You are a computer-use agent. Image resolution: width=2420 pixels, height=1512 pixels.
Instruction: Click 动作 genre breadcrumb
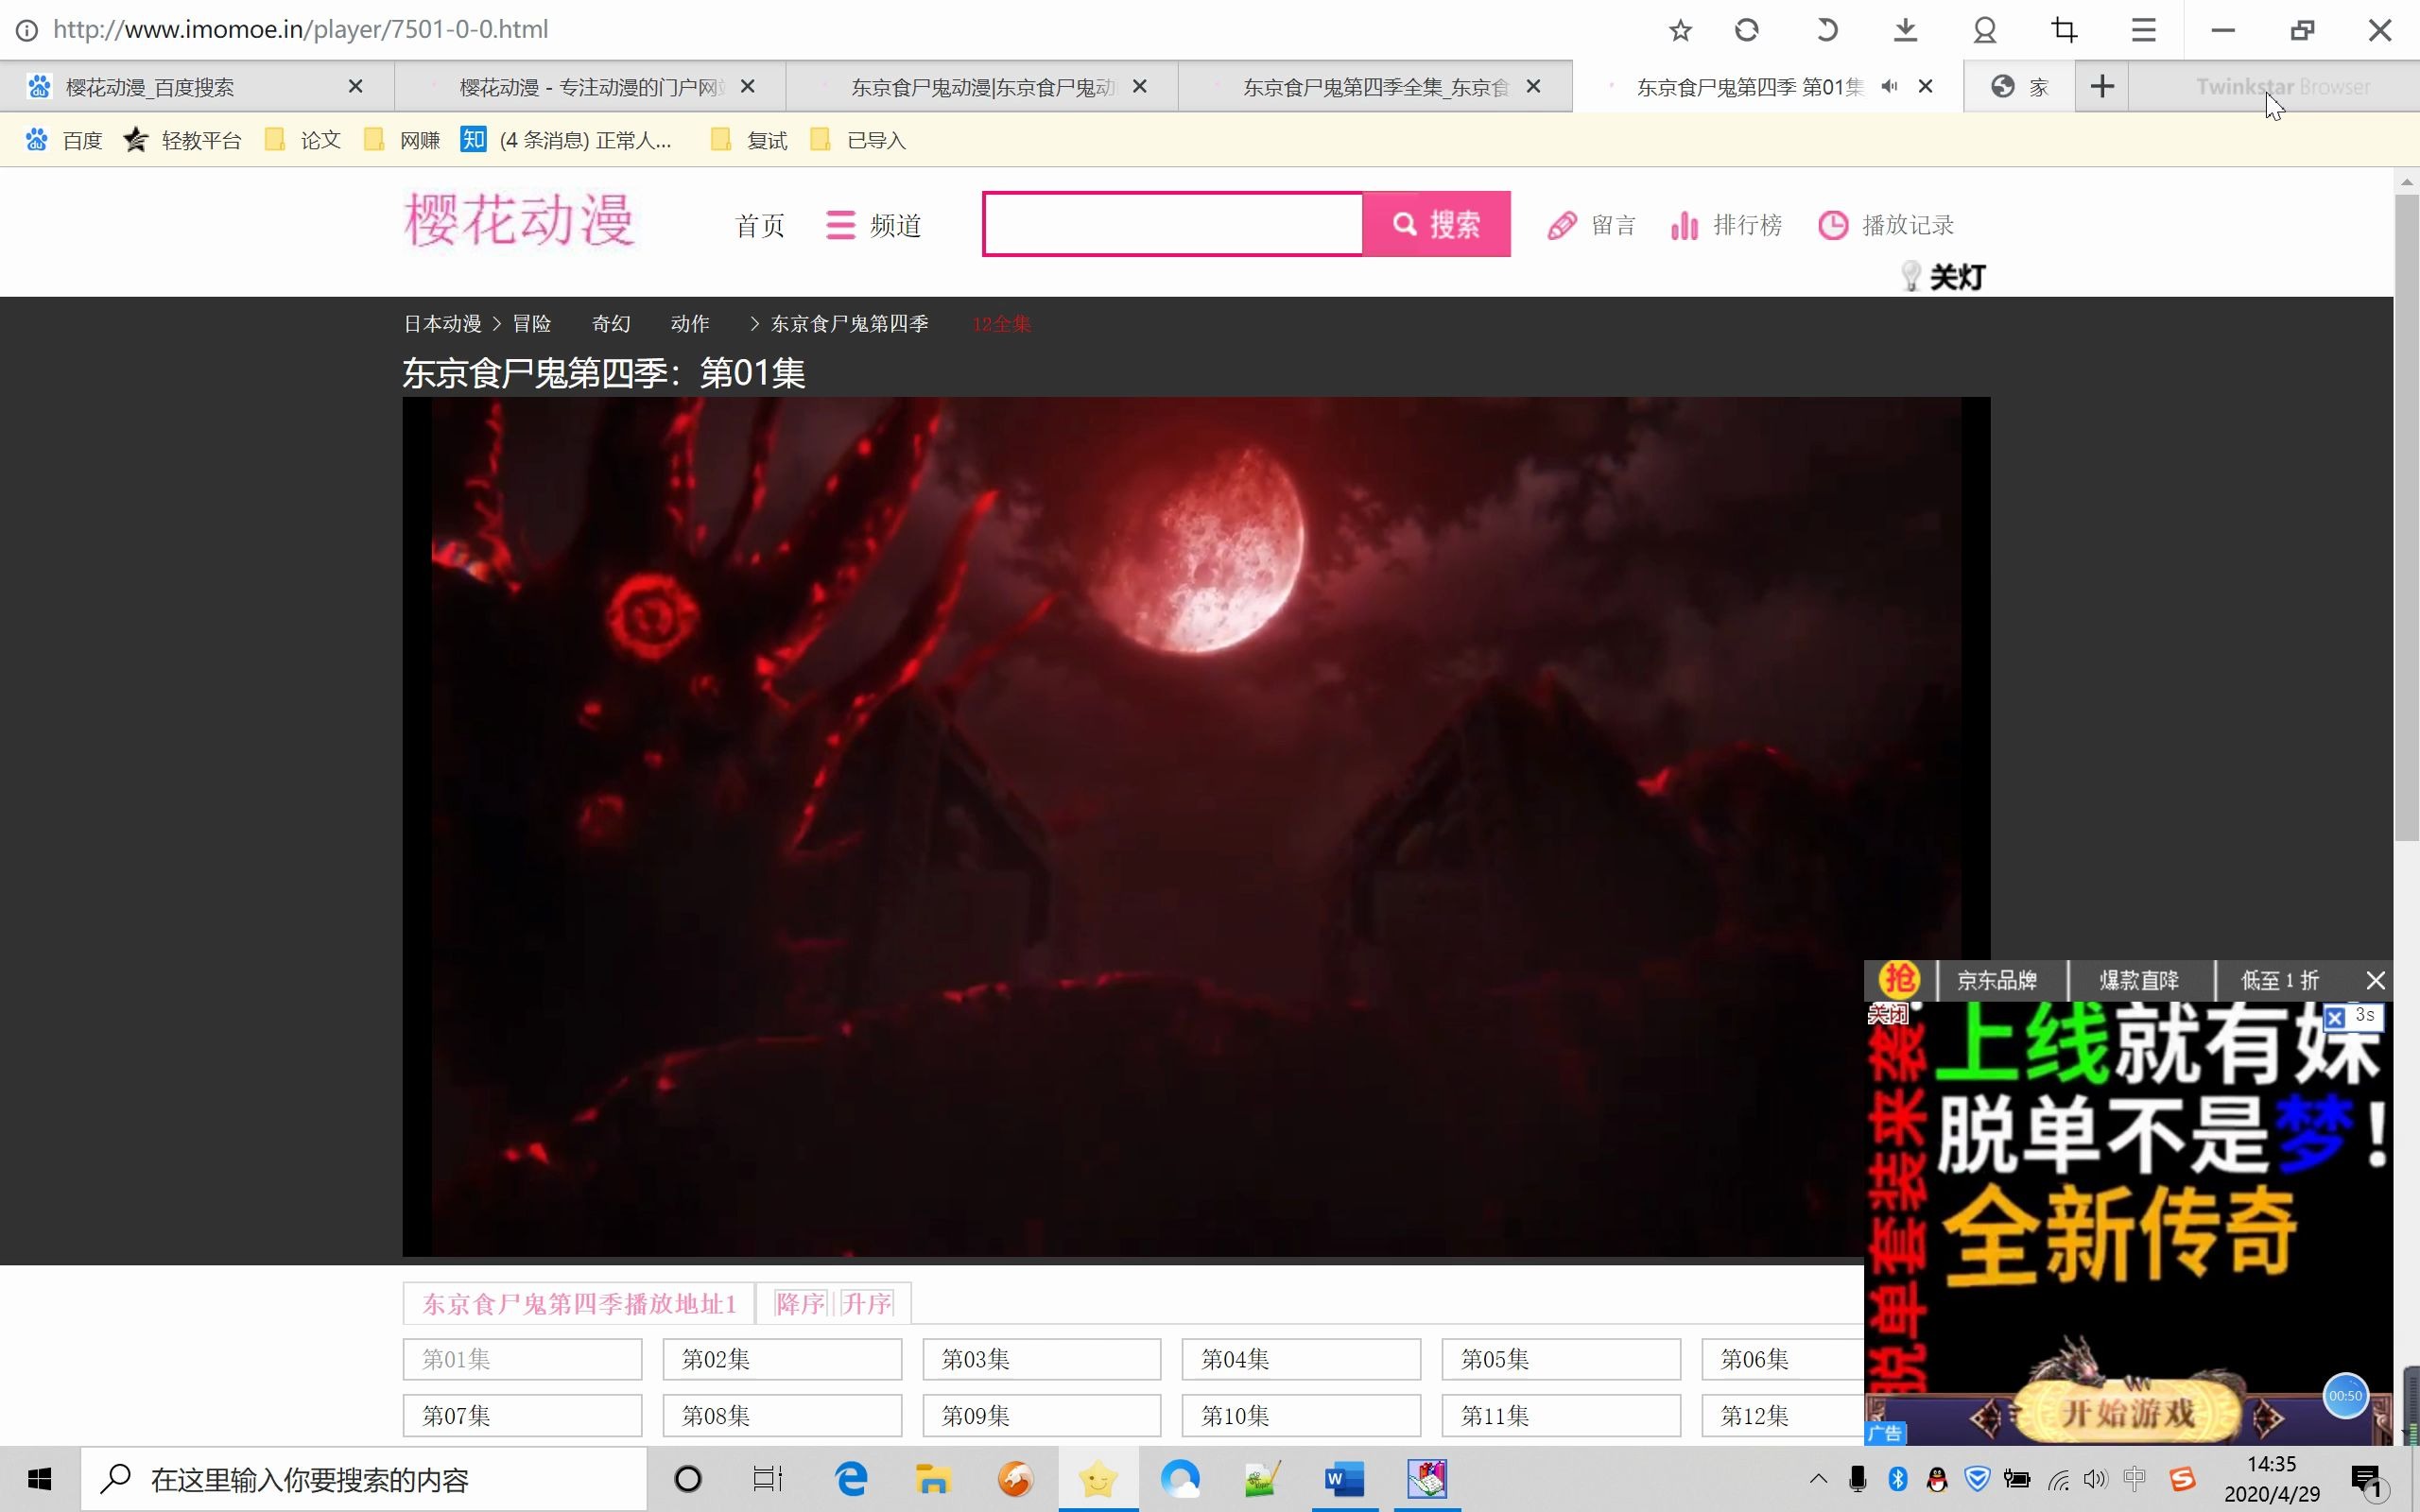pos(690,324)
